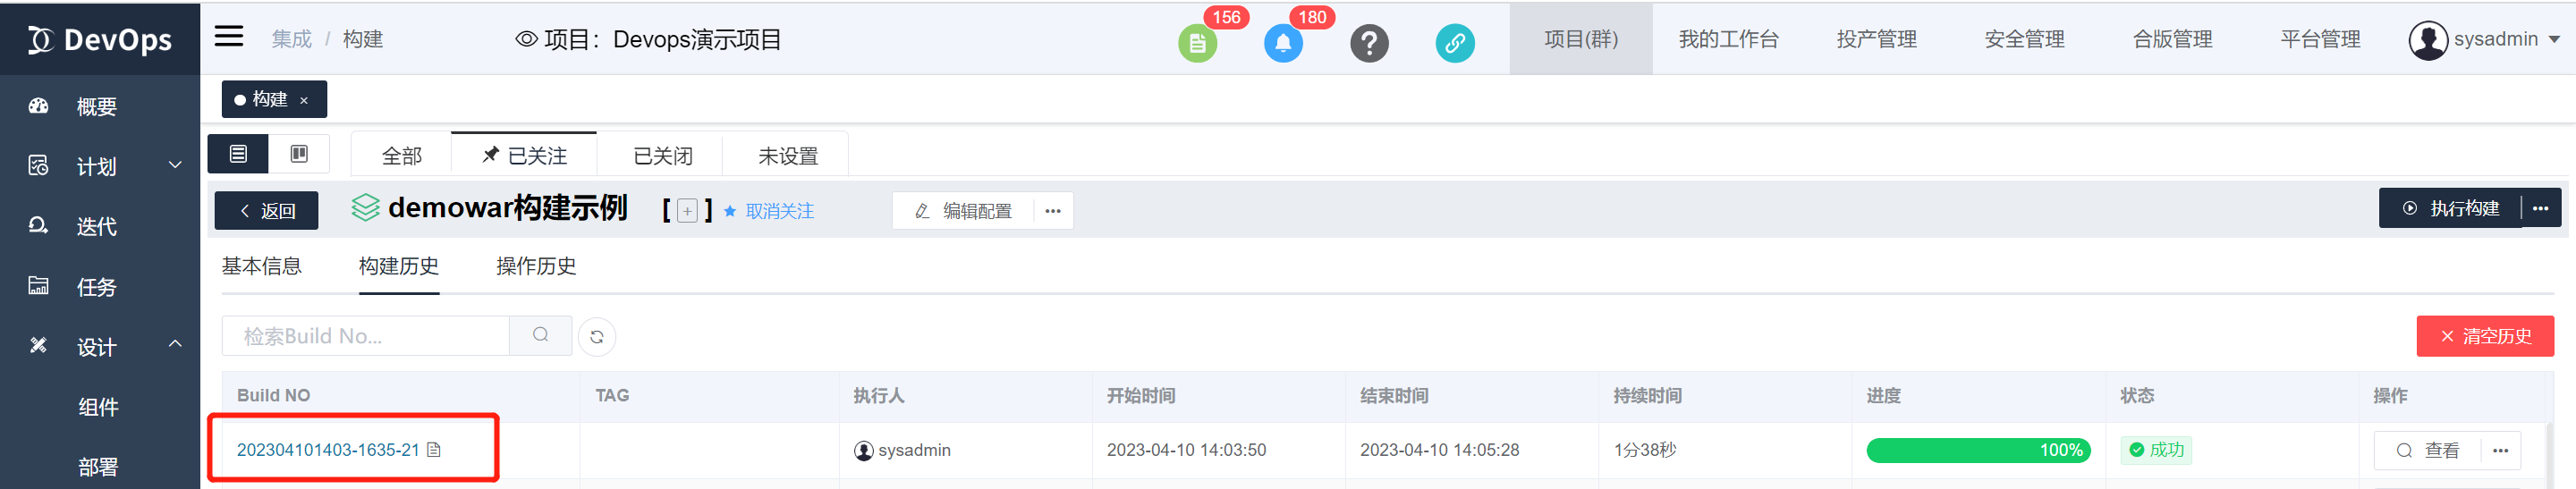Image resolution: width=2576 pixels, height=489 pixels.
Task: Select the 已关注 filter tab
Action: click(x=524, y=156)
